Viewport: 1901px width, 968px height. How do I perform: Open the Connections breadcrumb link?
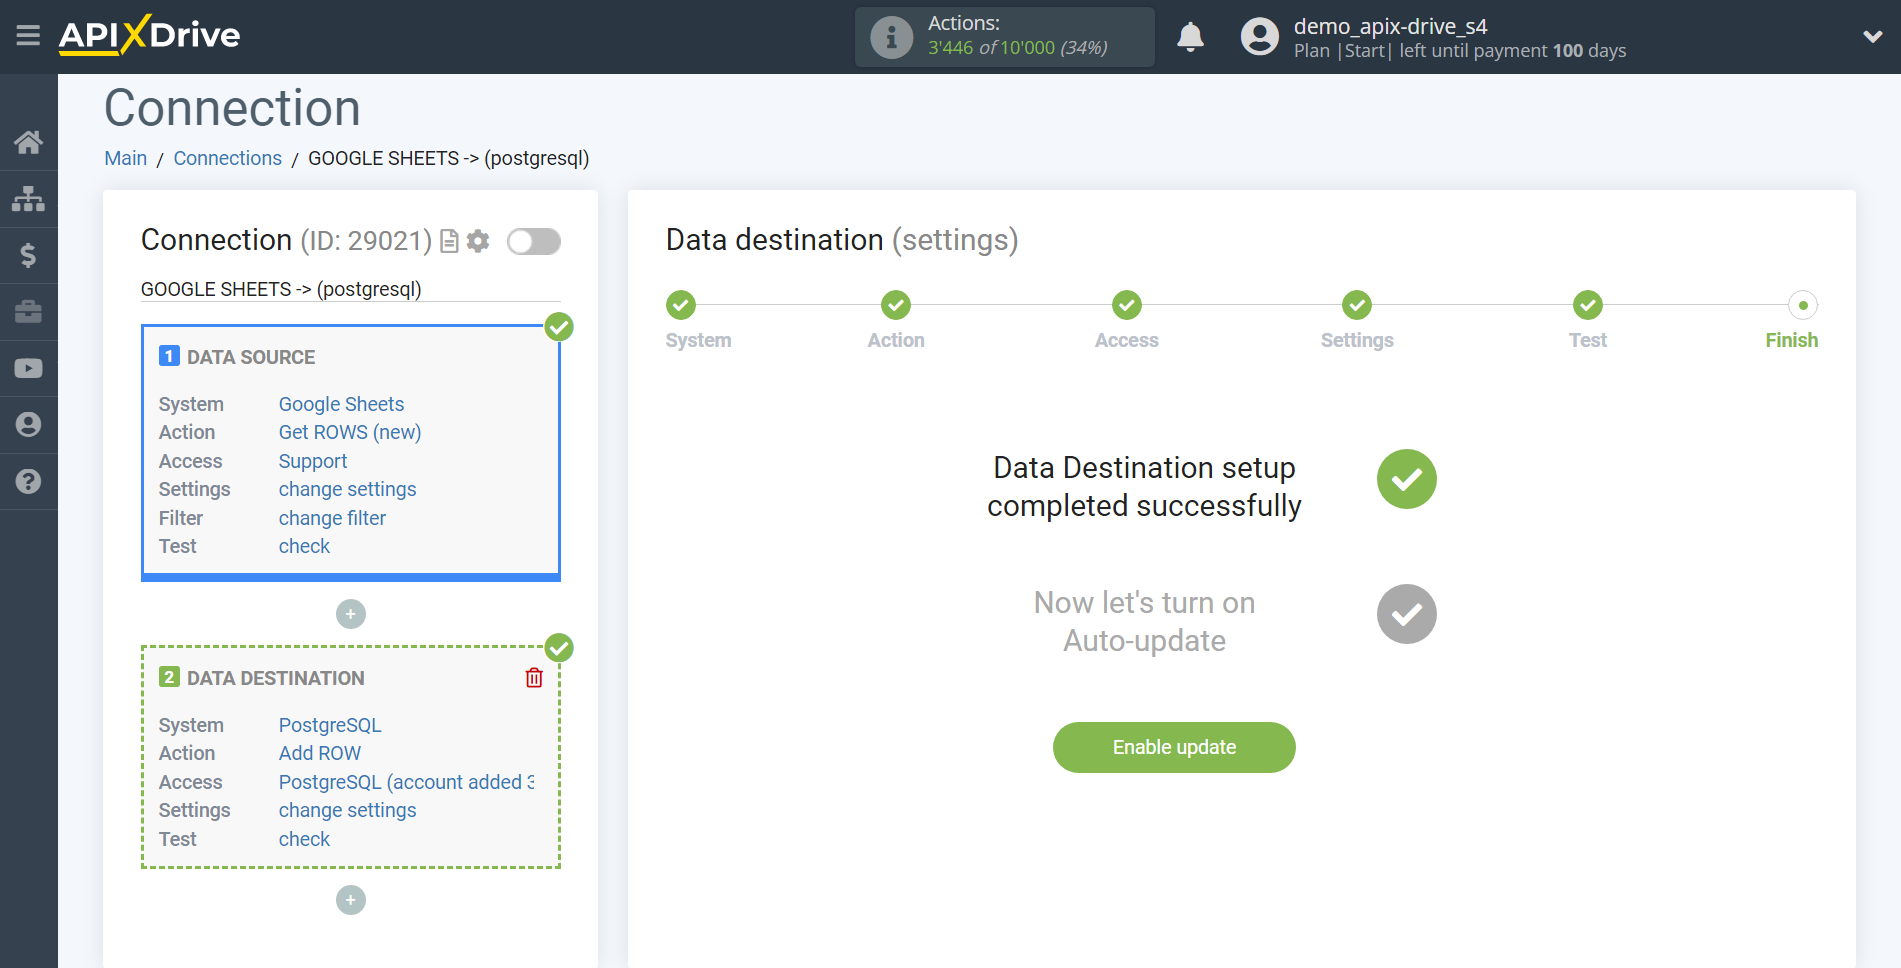pyautogui.click(x=228, y=158)
